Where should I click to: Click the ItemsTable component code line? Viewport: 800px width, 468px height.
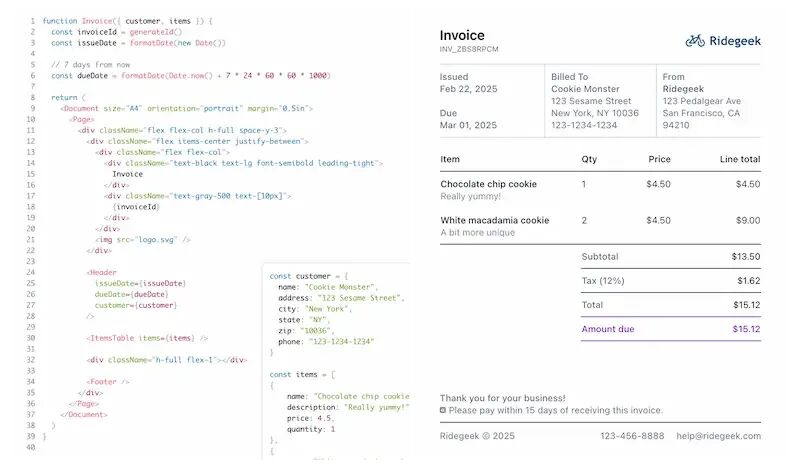(x=147, y=338)
